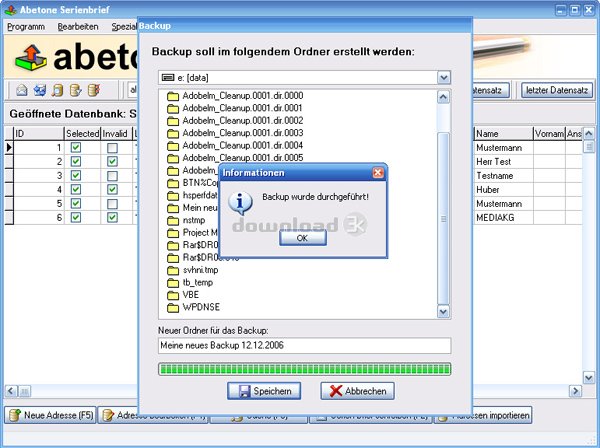
Task: Toggle Selected checkbox for ID 4
Action: [76, 189]
